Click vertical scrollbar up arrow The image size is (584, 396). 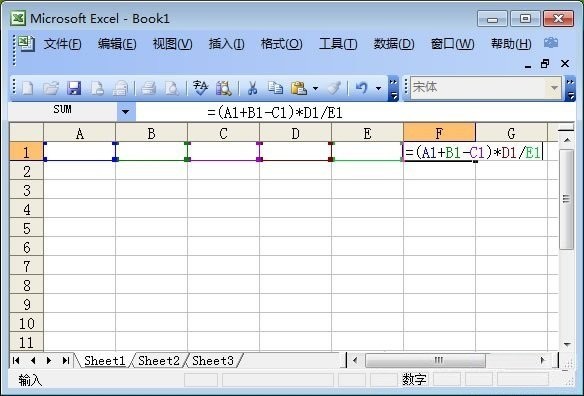[566, 140]
